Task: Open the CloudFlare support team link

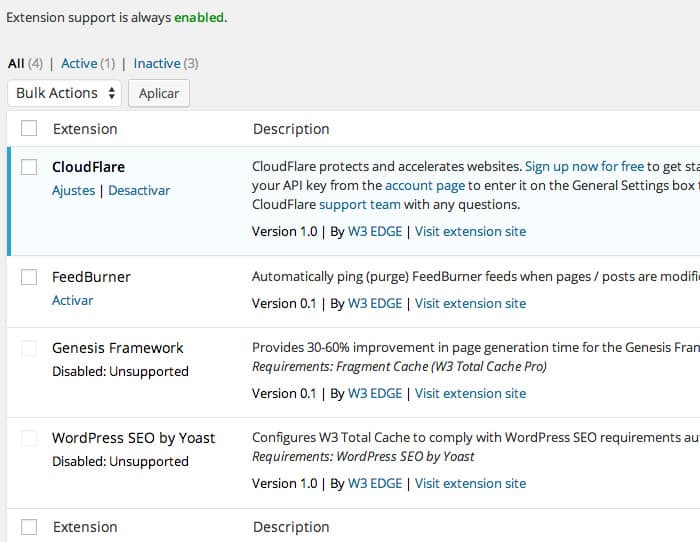Action: click(360, 205)
